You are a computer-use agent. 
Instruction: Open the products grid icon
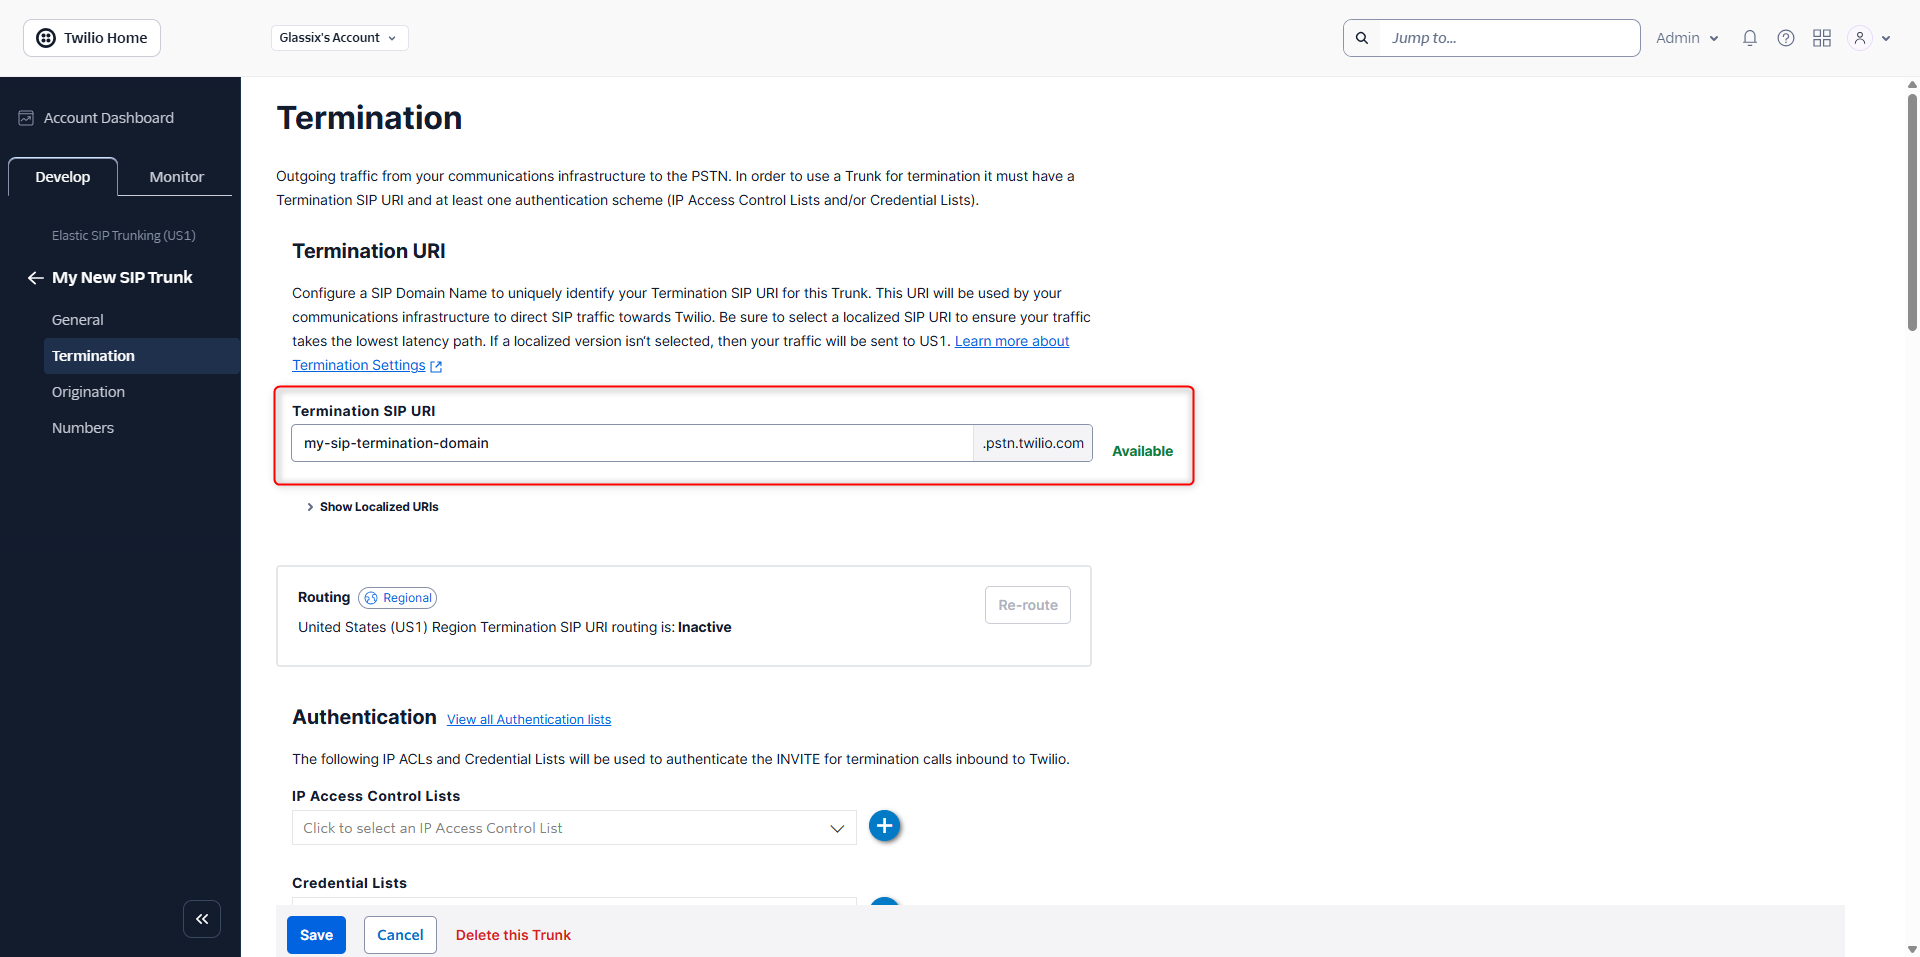[x=1822, y=38]
